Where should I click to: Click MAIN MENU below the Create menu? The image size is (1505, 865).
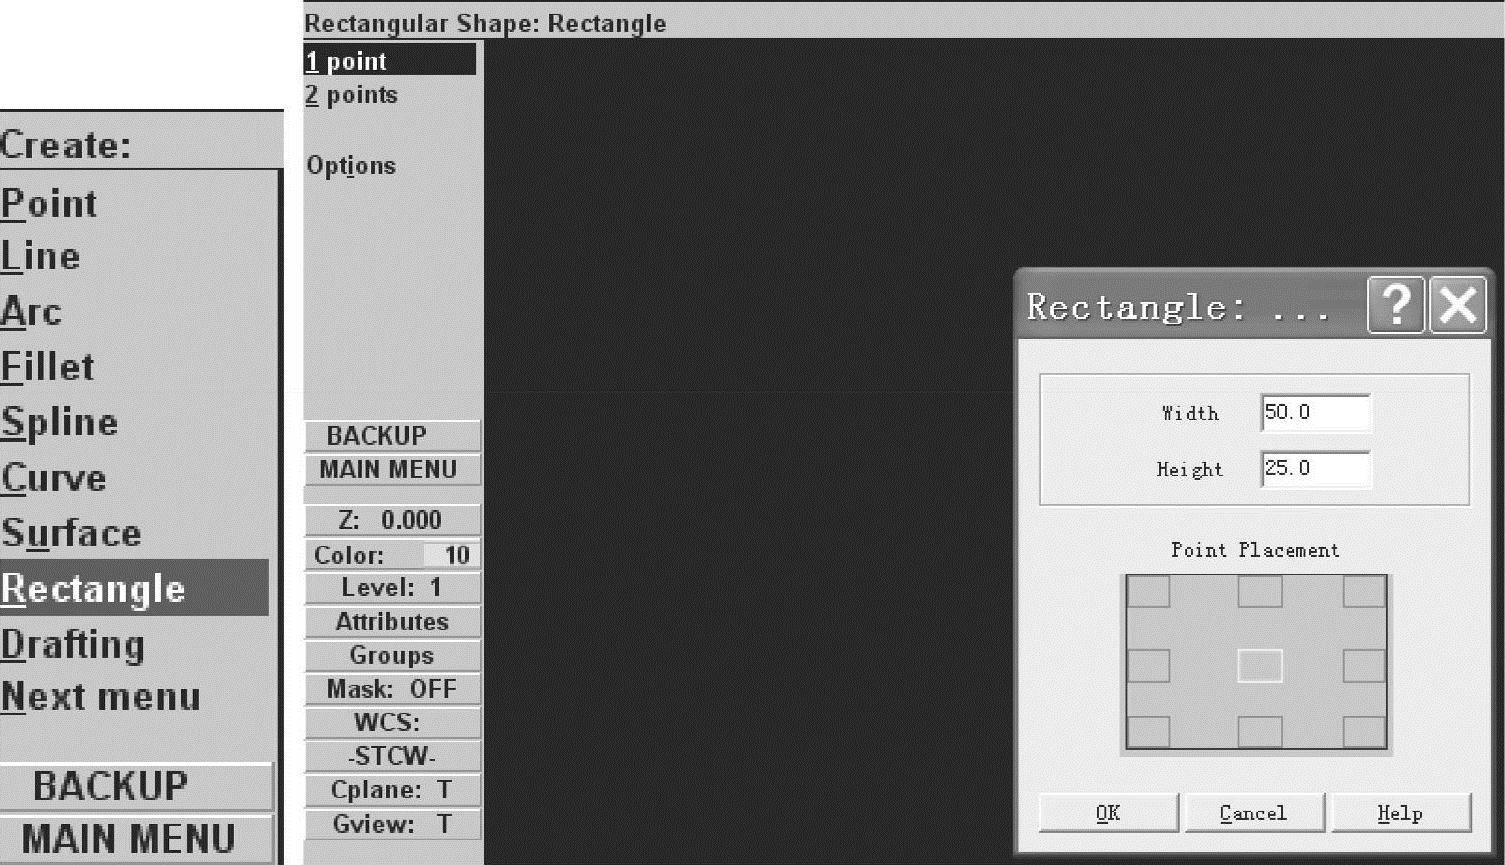point(137,839)
